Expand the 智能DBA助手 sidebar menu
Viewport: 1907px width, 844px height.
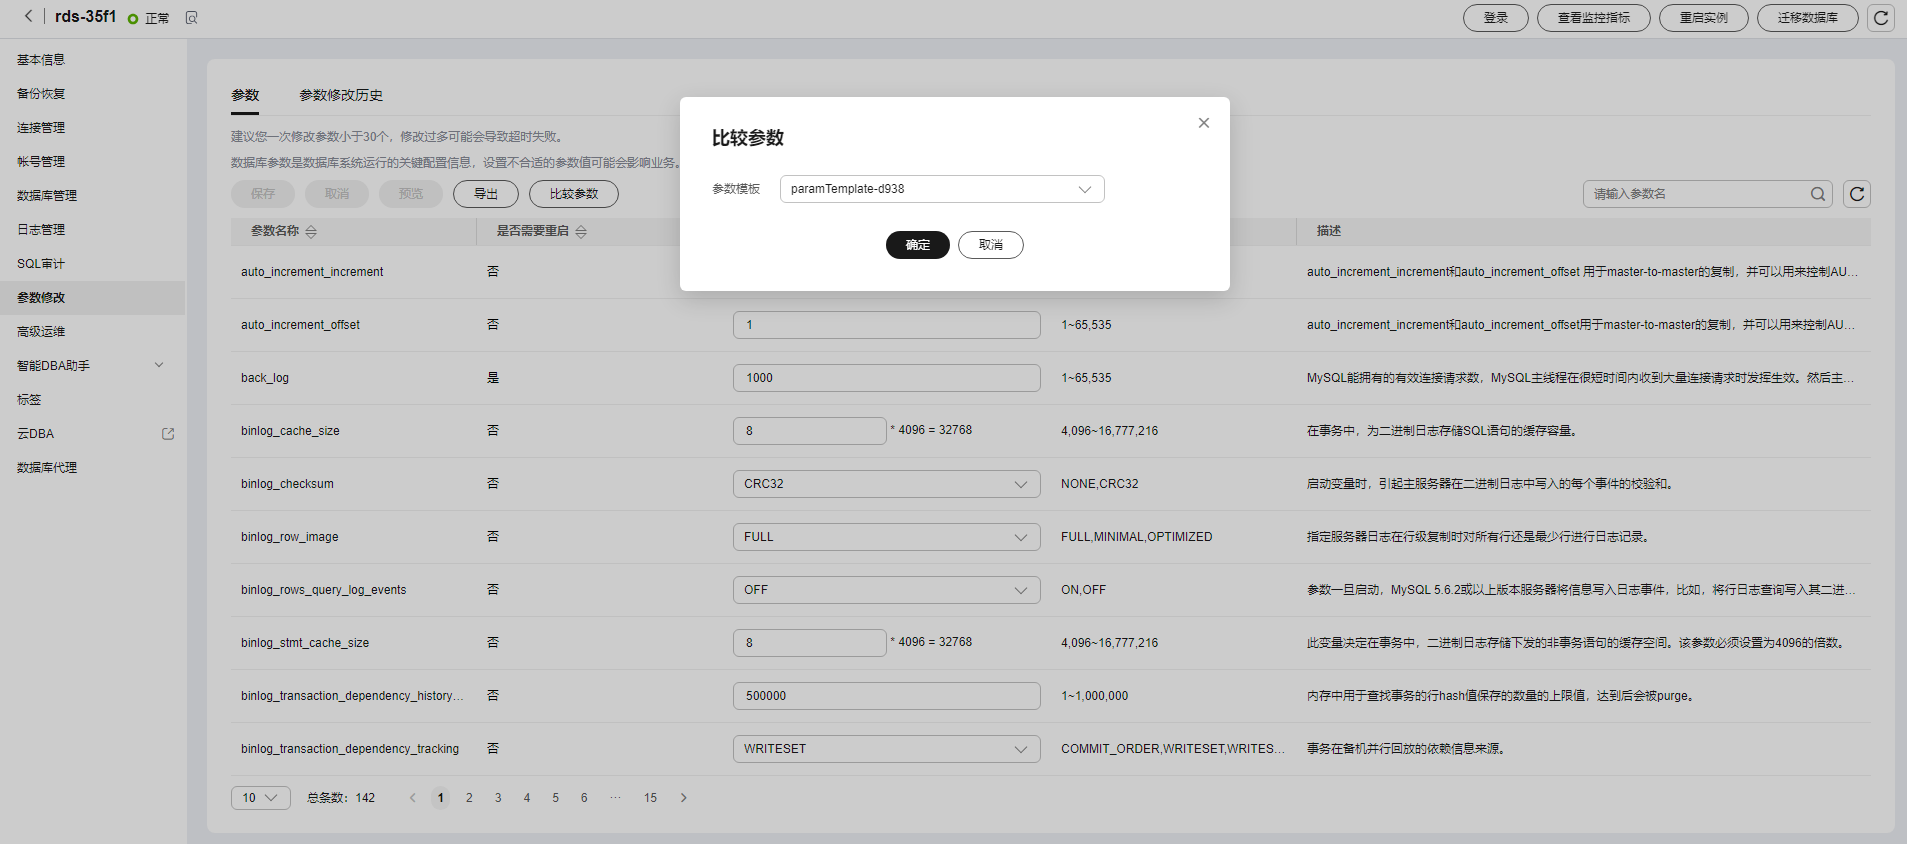(159, 366)
